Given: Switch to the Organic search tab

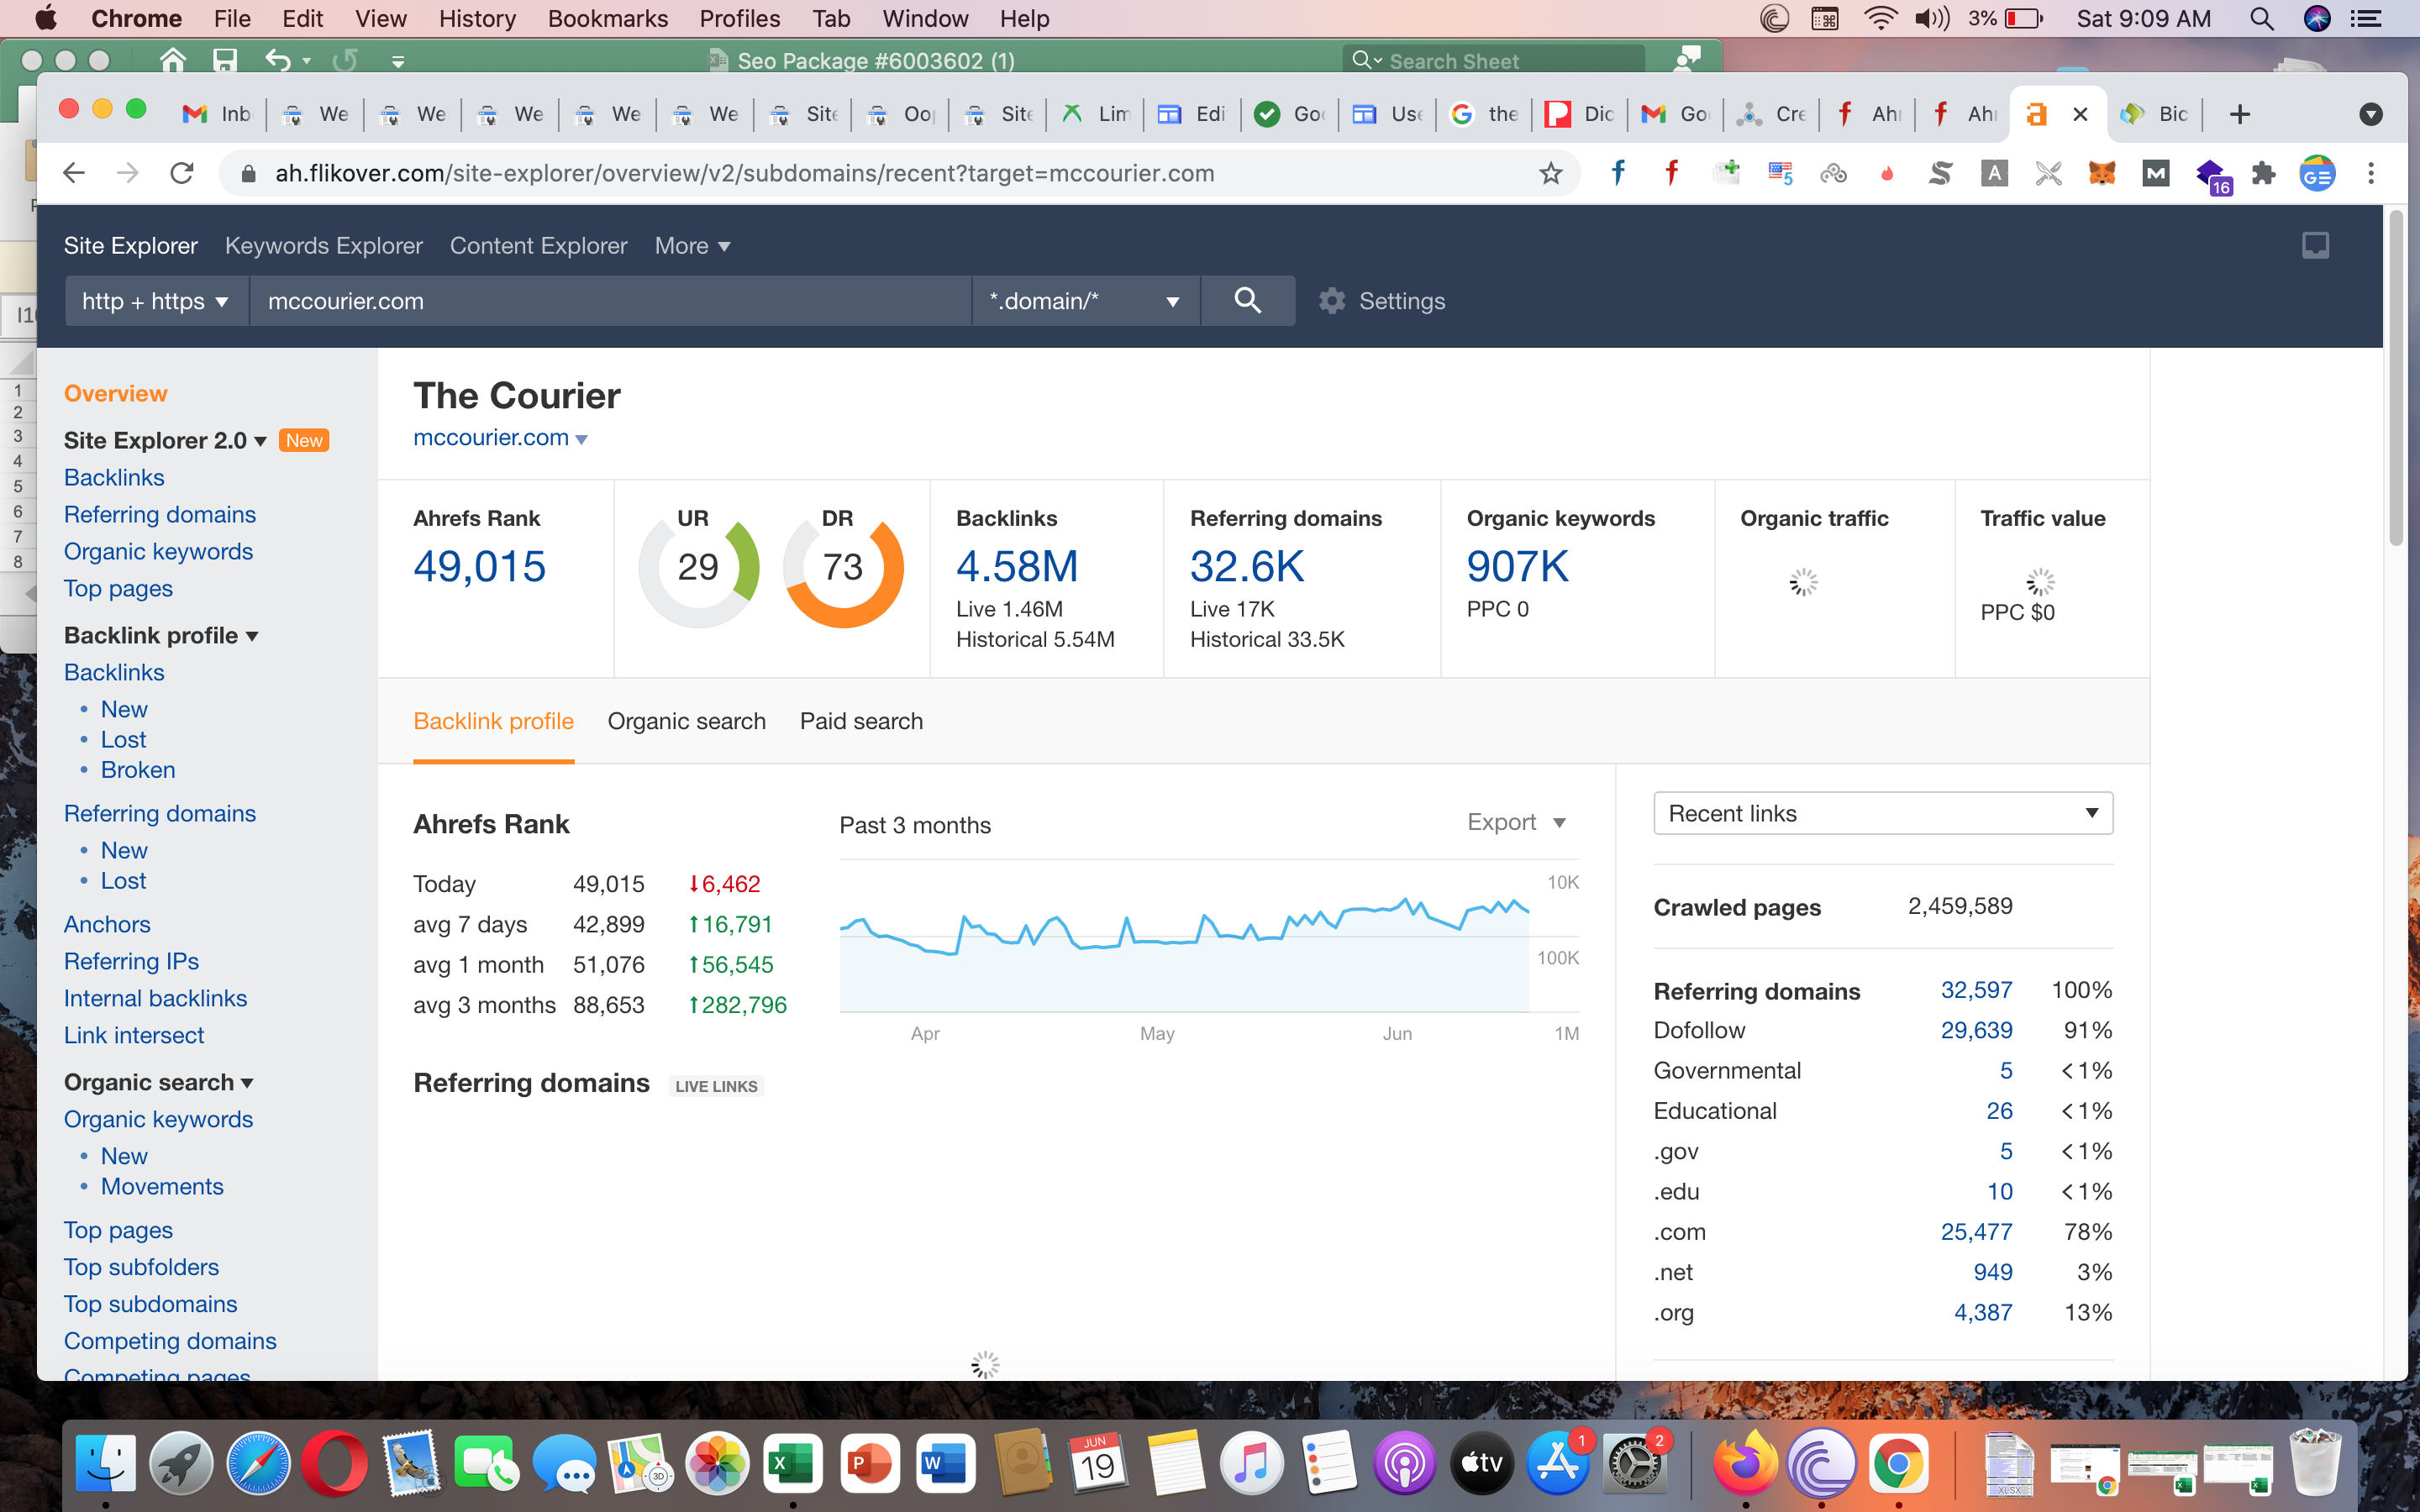Looking at the screenshot, I should click(x=686, y=721).
